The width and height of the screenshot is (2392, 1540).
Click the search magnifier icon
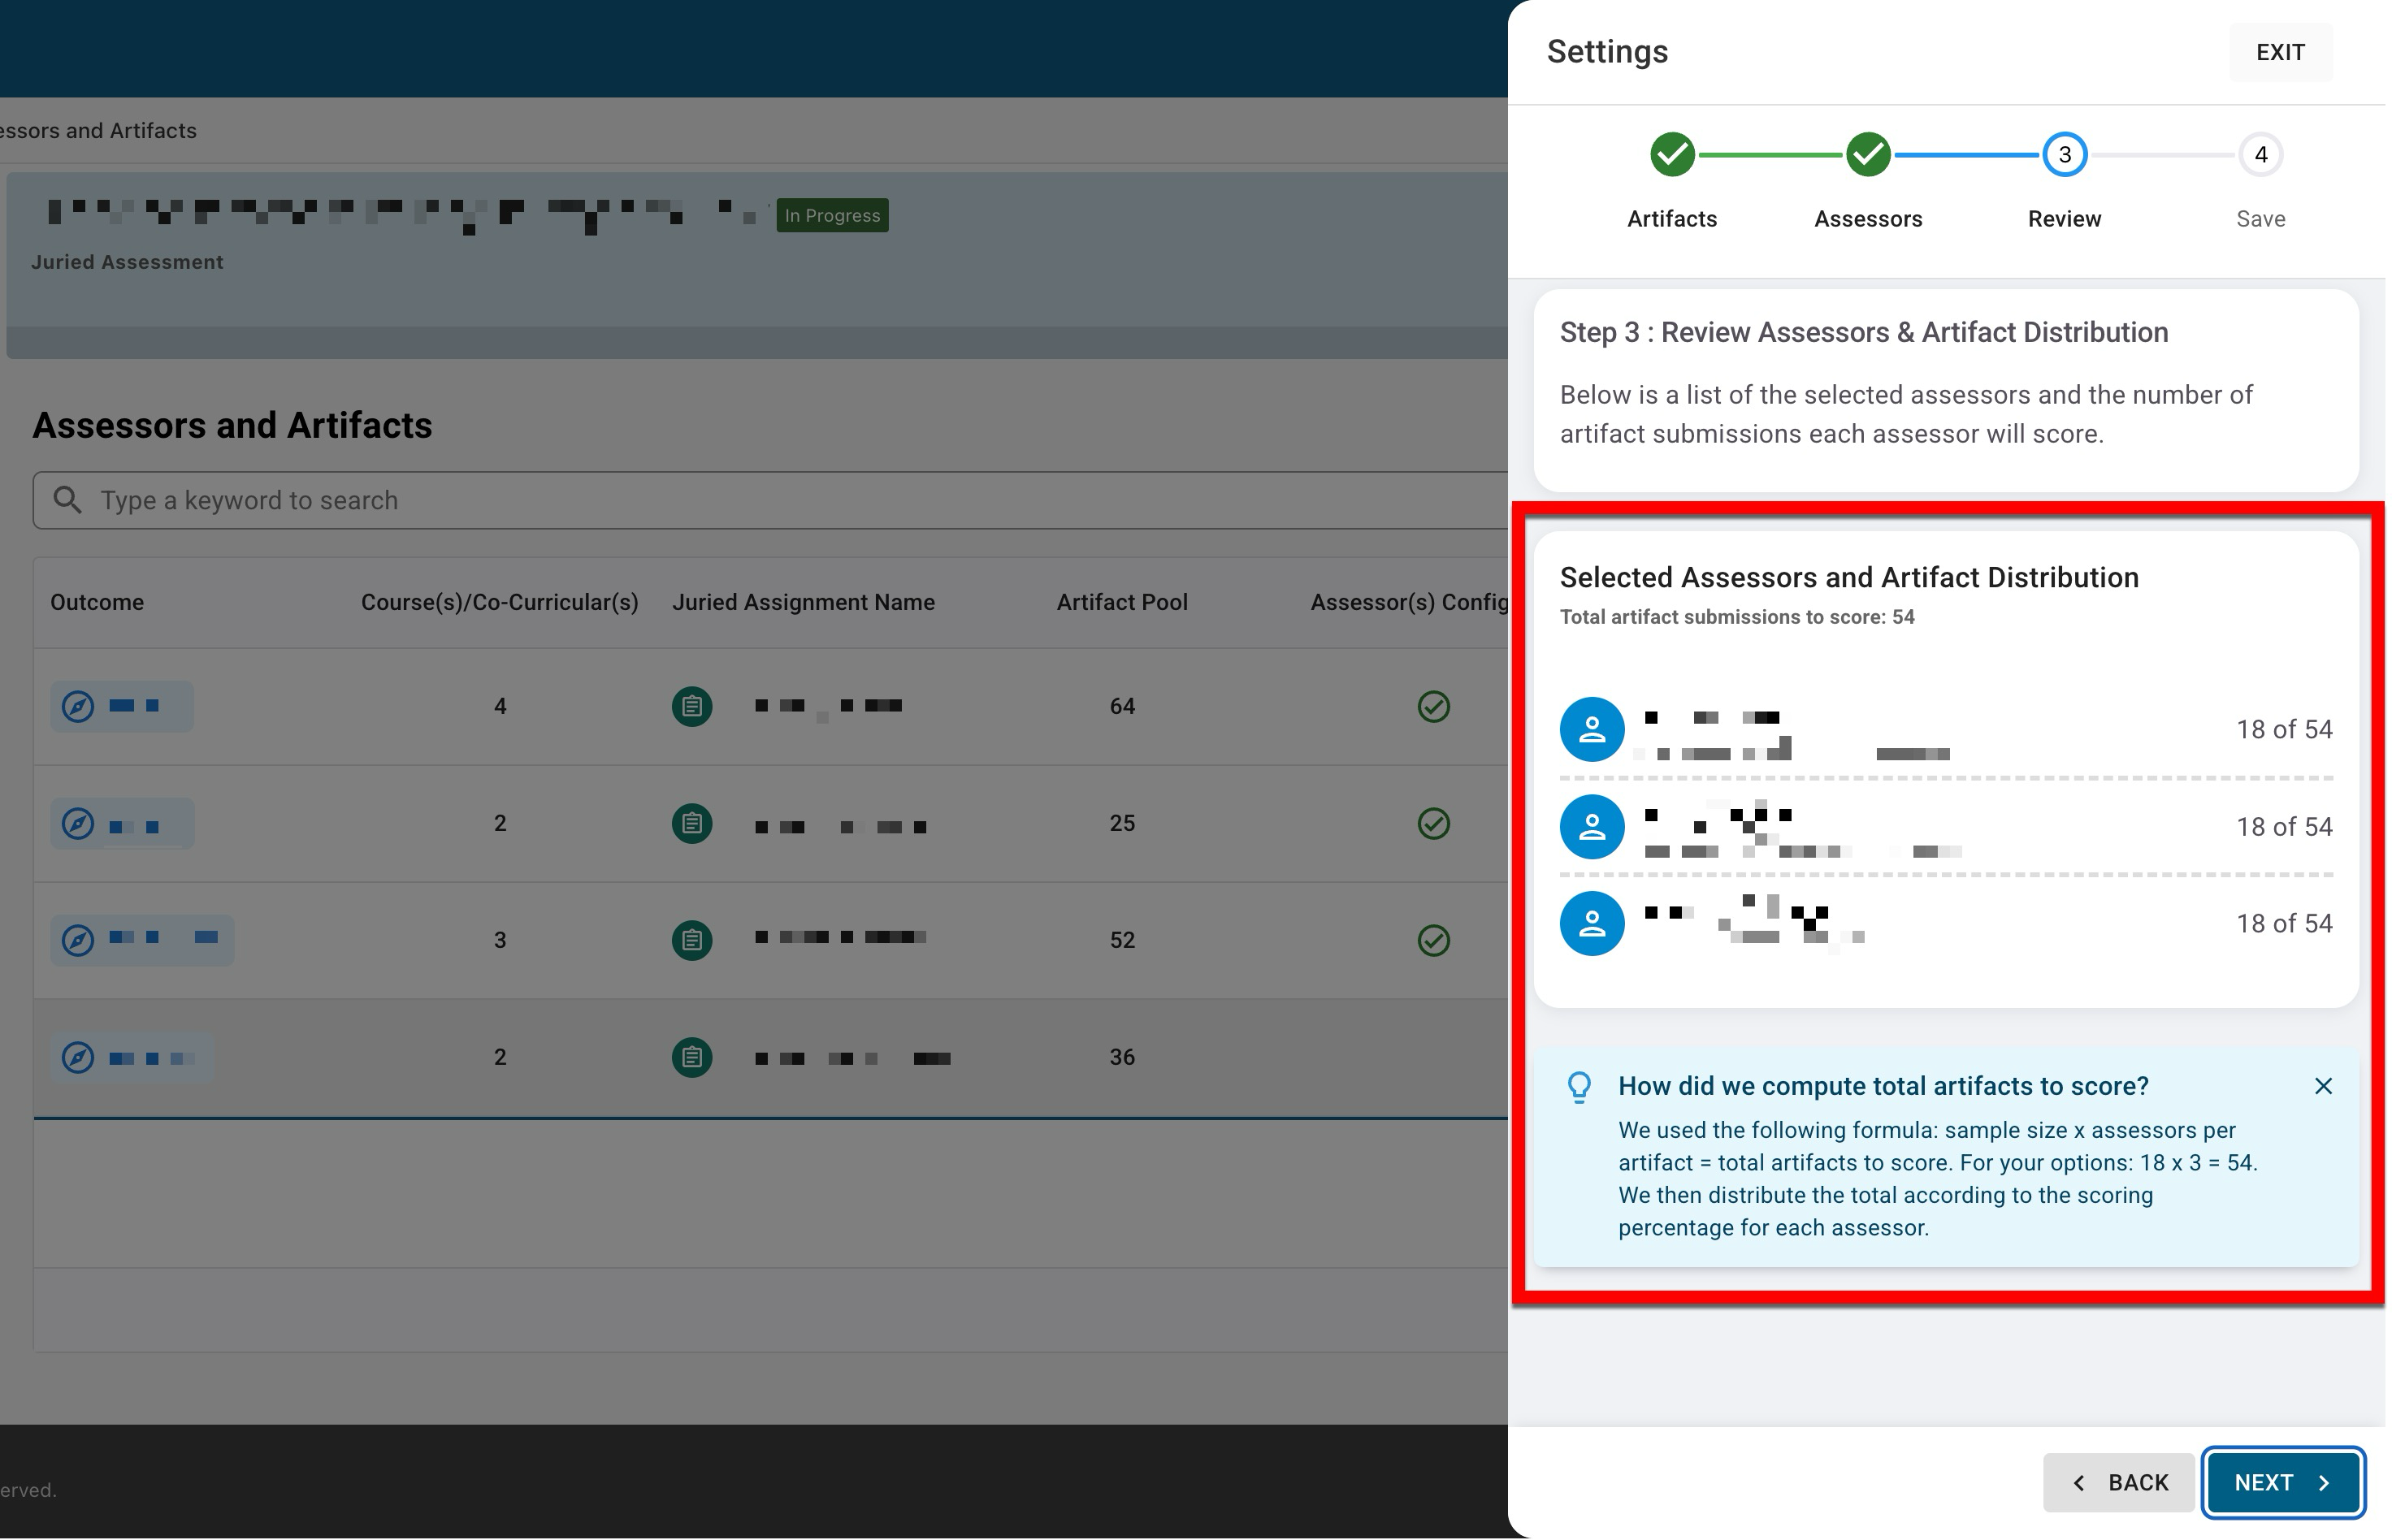pos(67,501)
